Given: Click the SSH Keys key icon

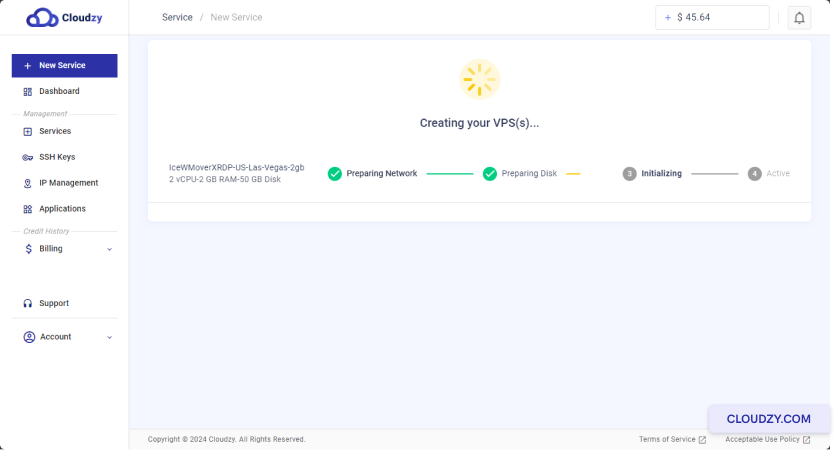Looking at the screenshot, I should 28,157.
